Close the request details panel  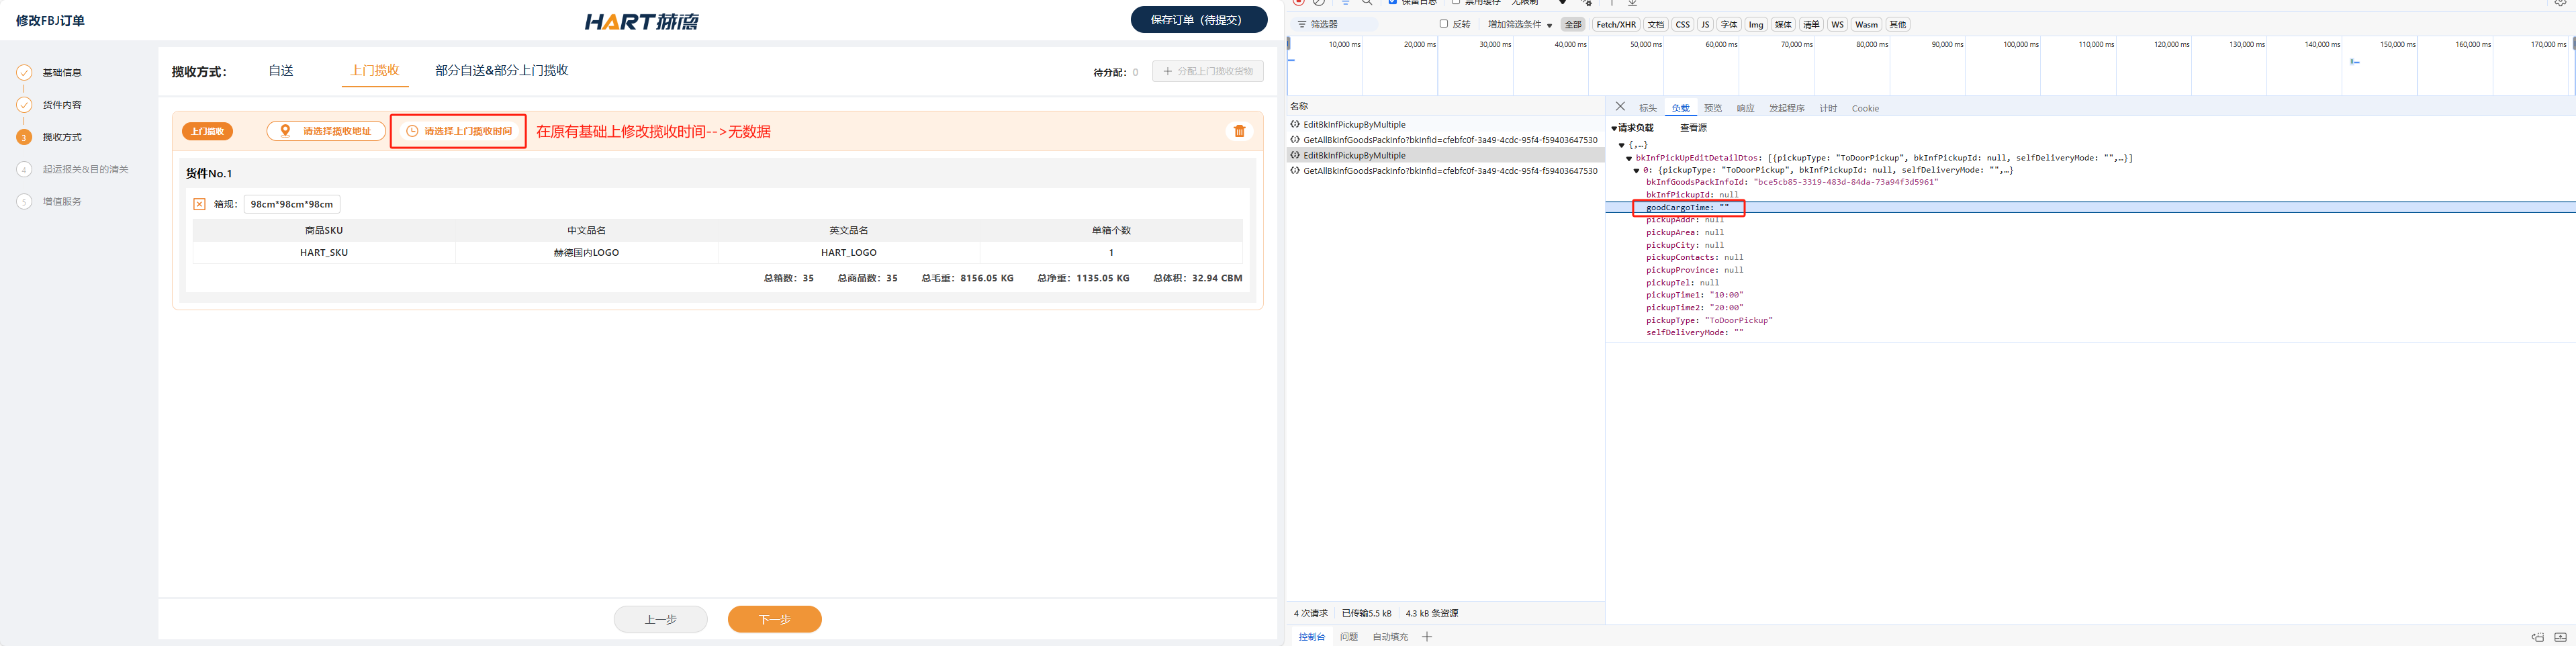[1620, 107]
